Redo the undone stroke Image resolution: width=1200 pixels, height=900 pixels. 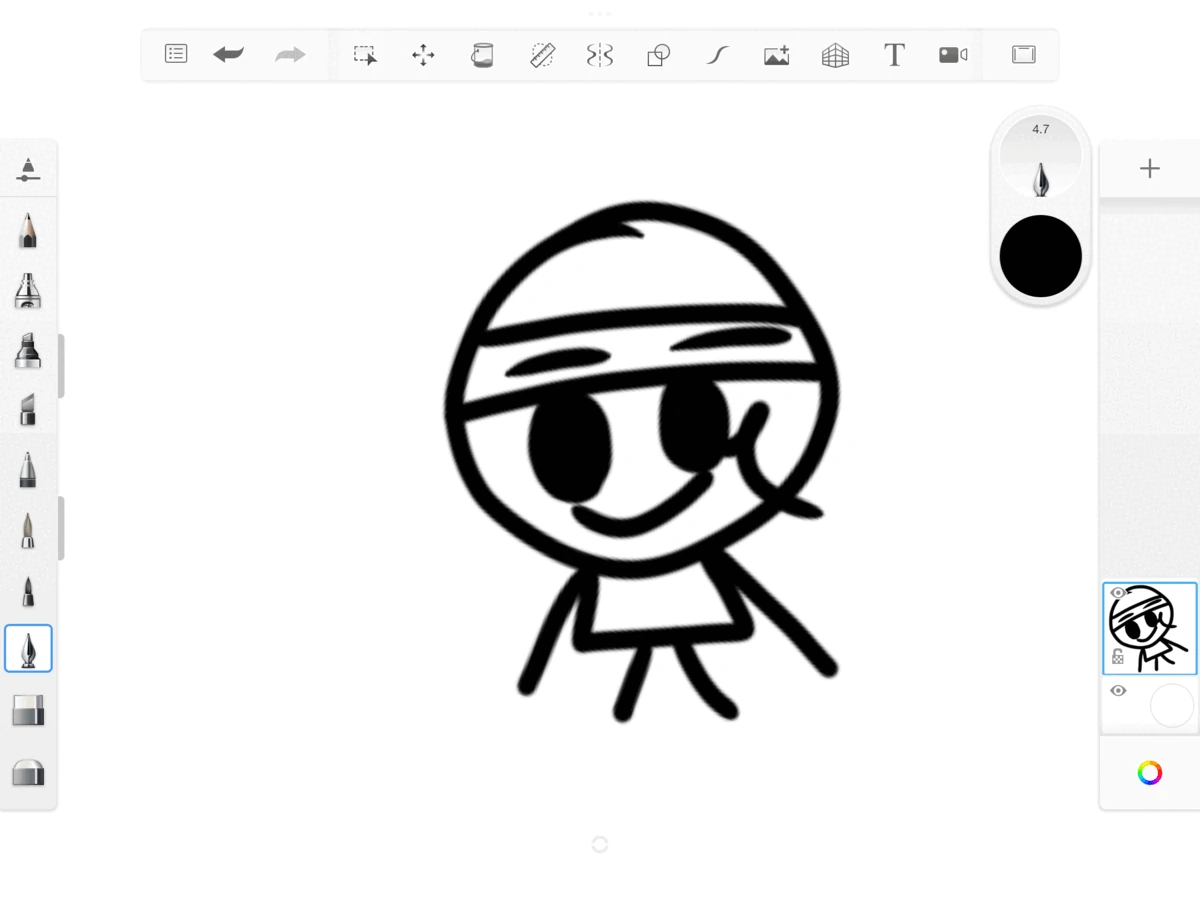[x=290, y=54]
